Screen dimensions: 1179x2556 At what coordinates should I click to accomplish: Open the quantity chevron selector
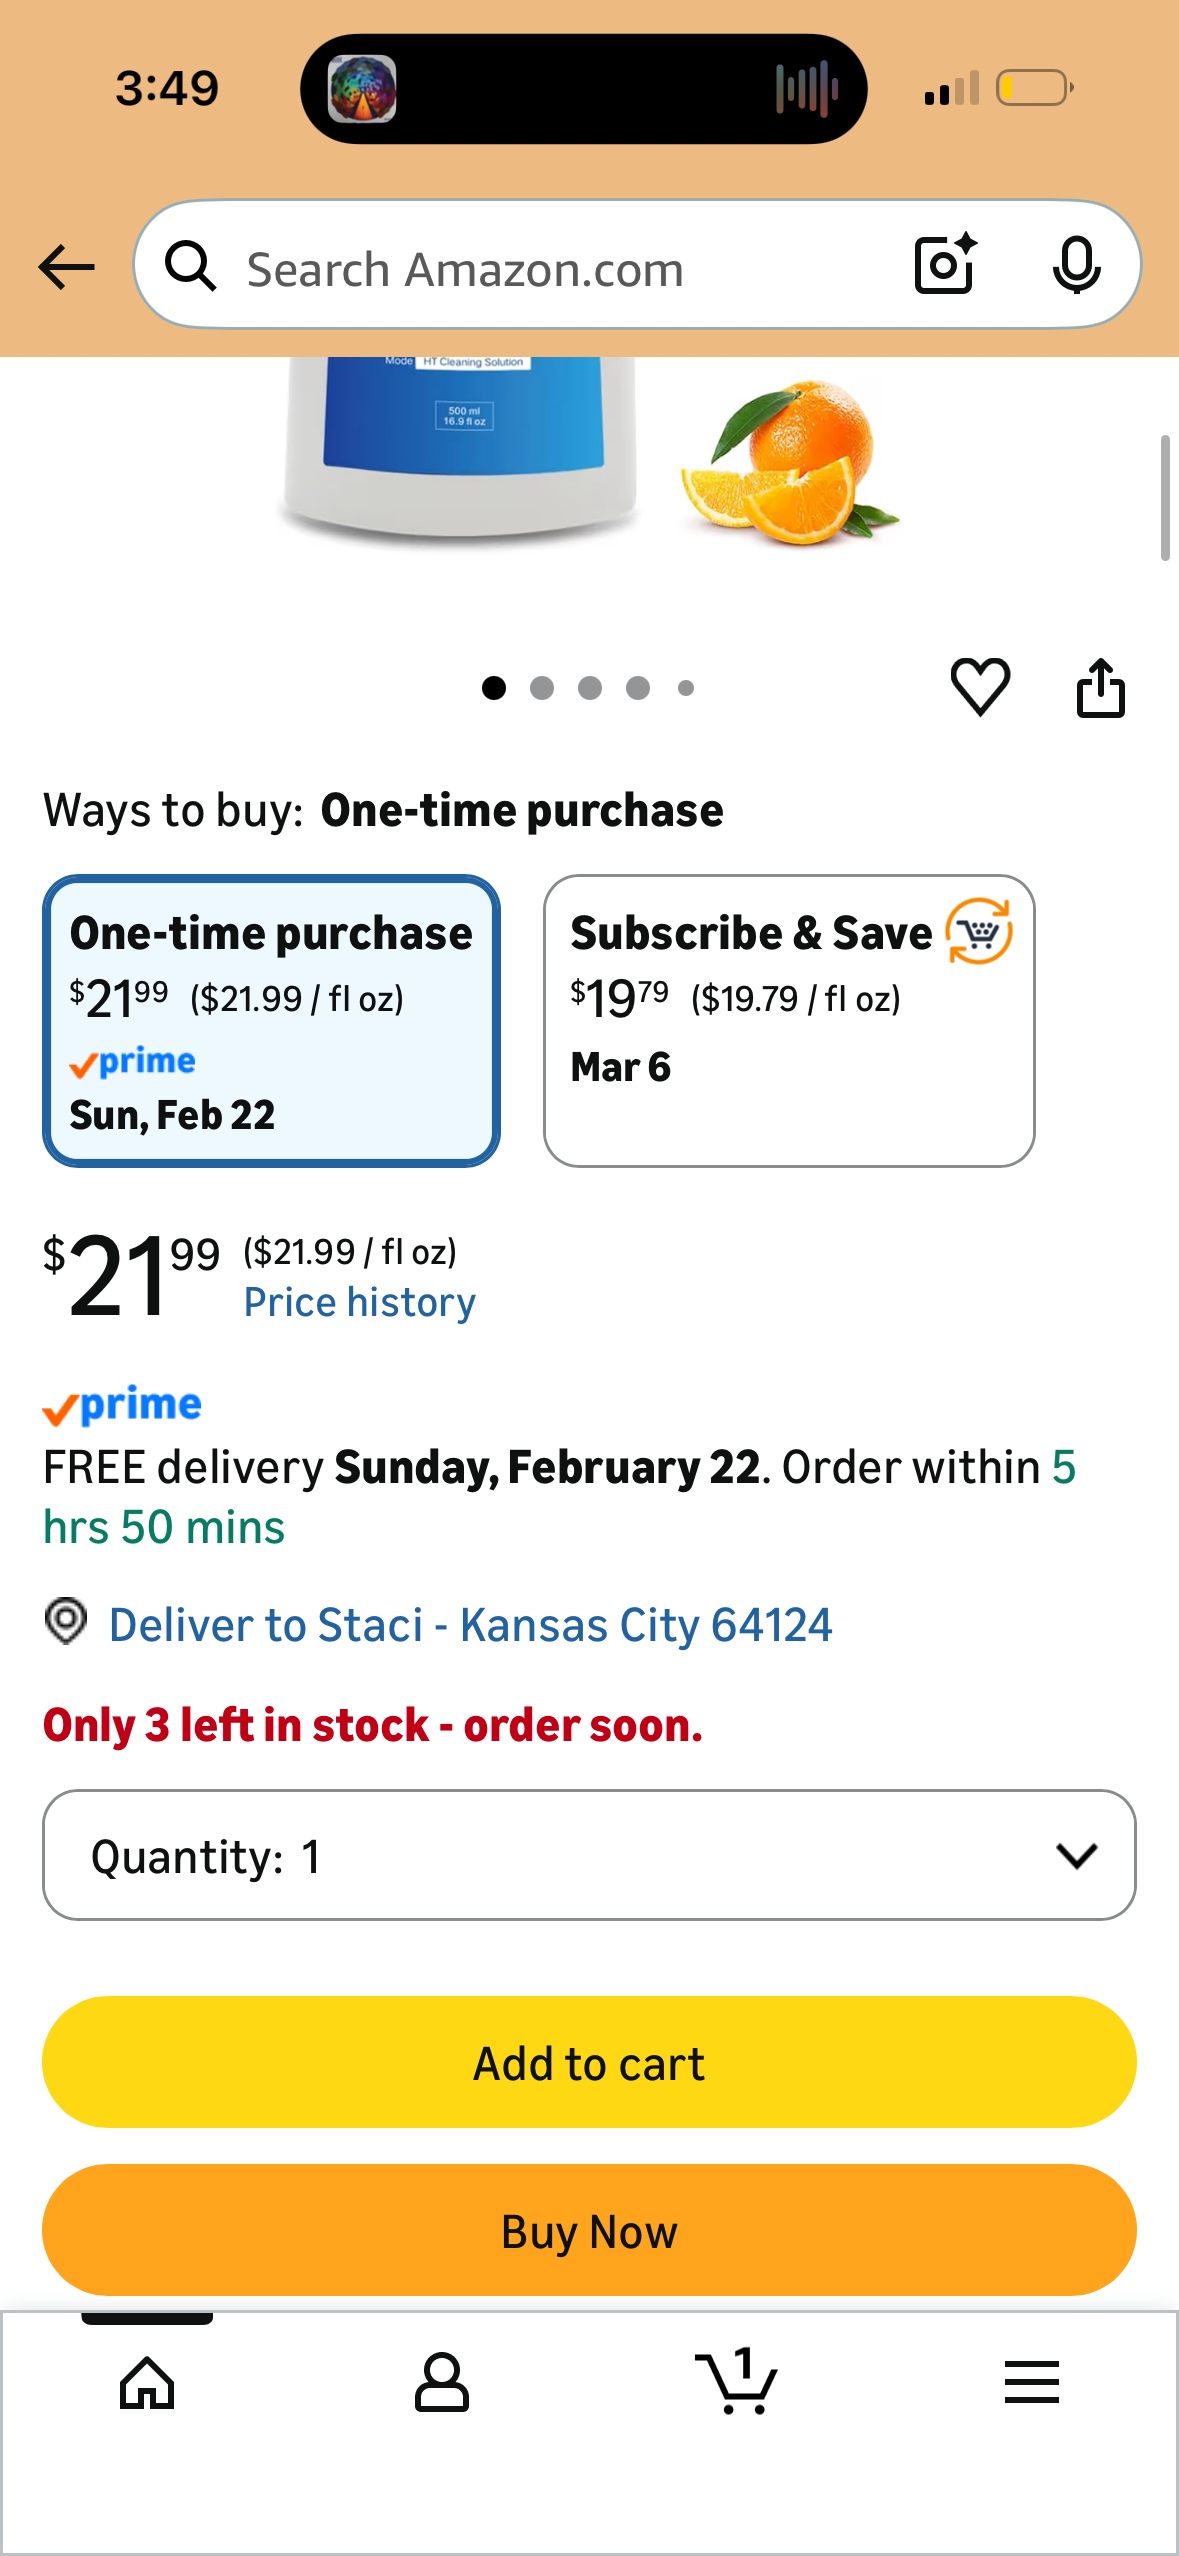[1075, 1855]
